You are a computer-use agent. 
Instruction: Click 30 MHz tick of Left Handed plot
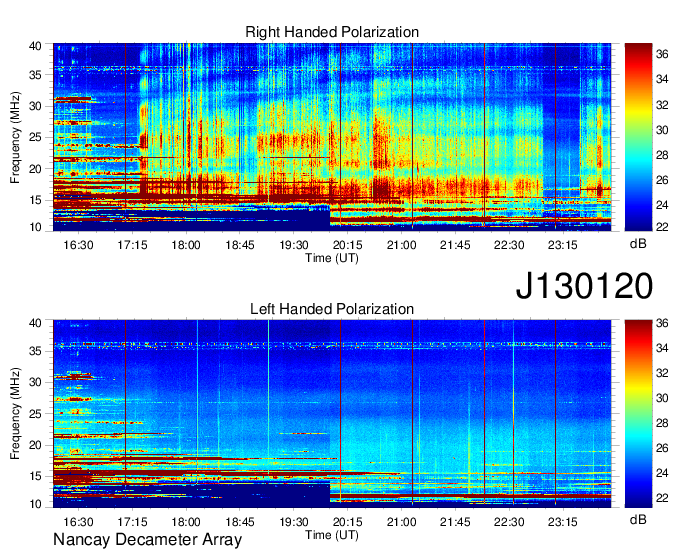tap(36, 382)
